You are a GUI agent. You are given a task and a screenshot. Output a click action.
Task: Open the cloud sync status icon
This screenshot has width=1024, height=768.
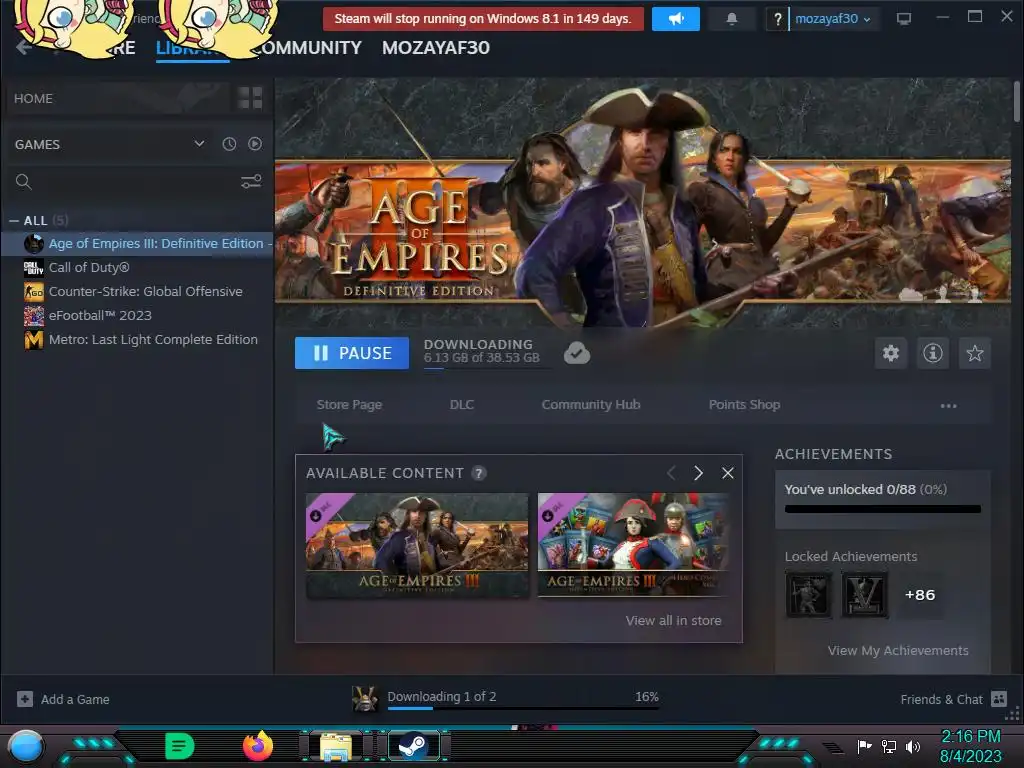pyautogui.click(x=577, y=353)
